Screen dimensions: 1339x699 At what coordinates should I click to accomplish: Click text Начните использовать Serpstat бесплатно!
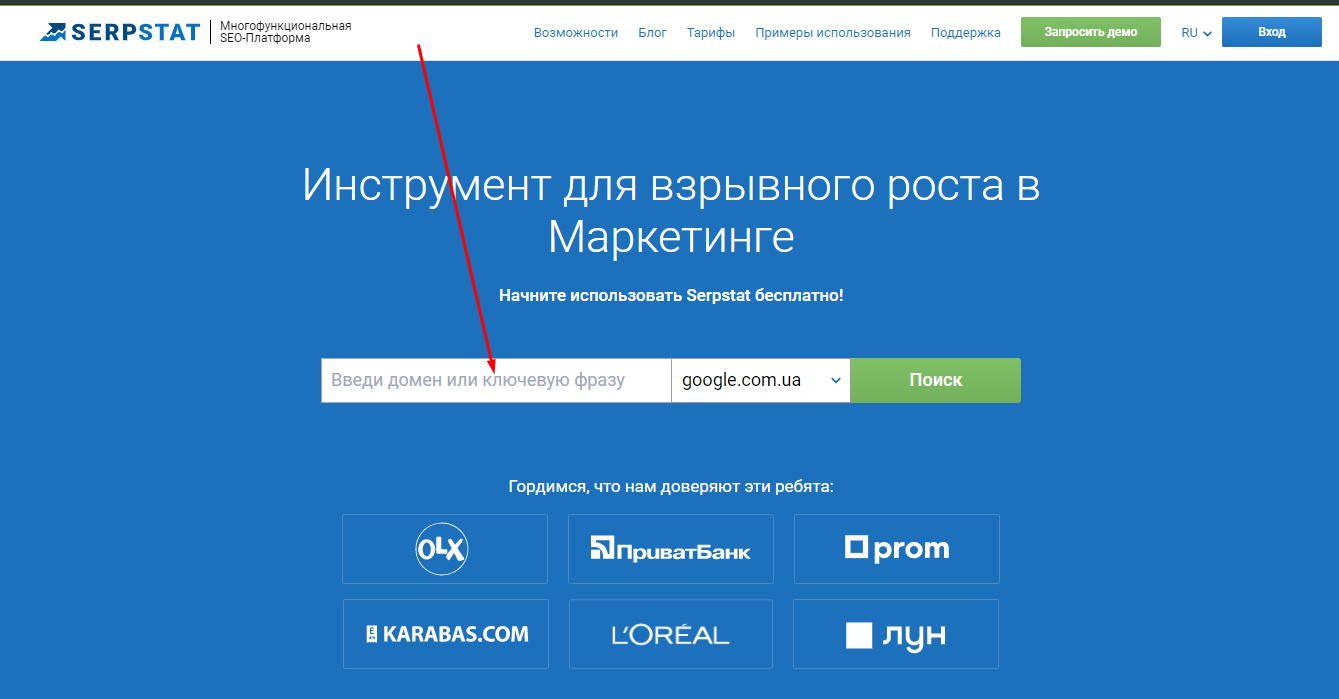(671, 296)
